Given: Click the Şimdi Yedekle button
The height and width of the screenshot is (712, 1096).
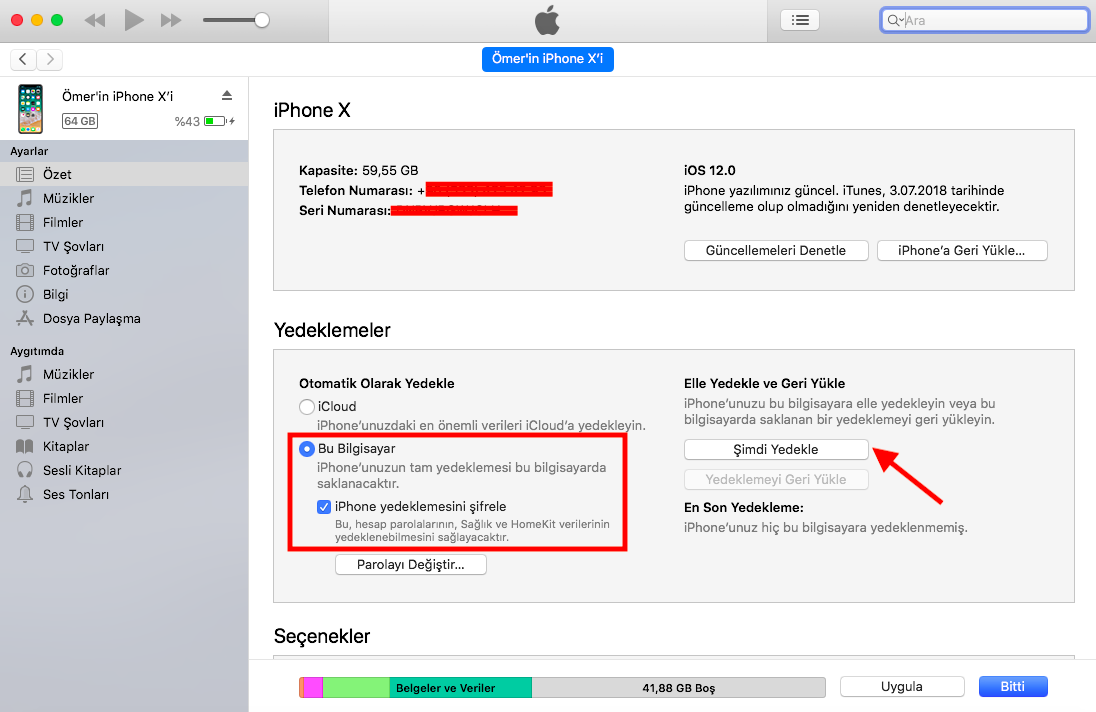Looking at the screenshot, I should click(776, 449).
